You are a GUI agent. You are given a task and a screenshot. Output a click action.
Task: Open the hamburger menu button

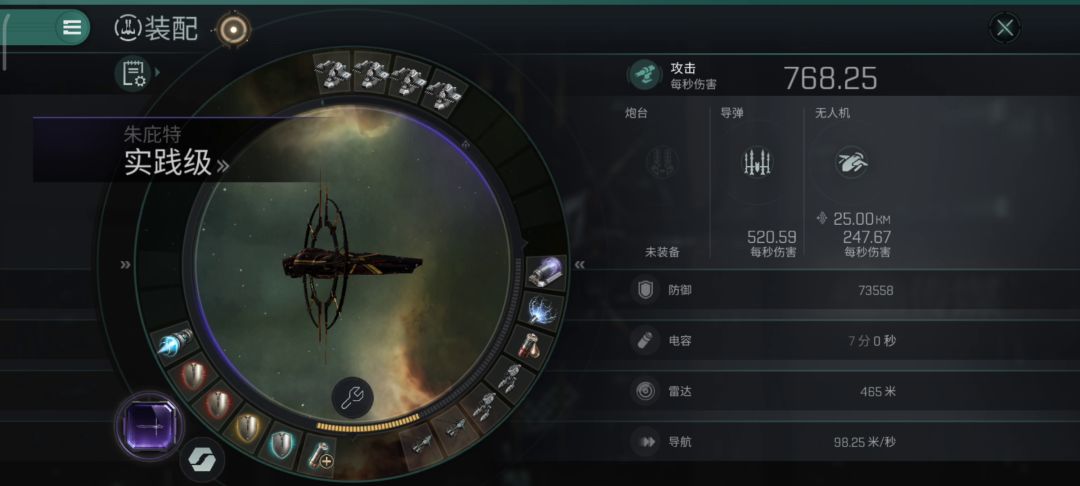[72, 28]
